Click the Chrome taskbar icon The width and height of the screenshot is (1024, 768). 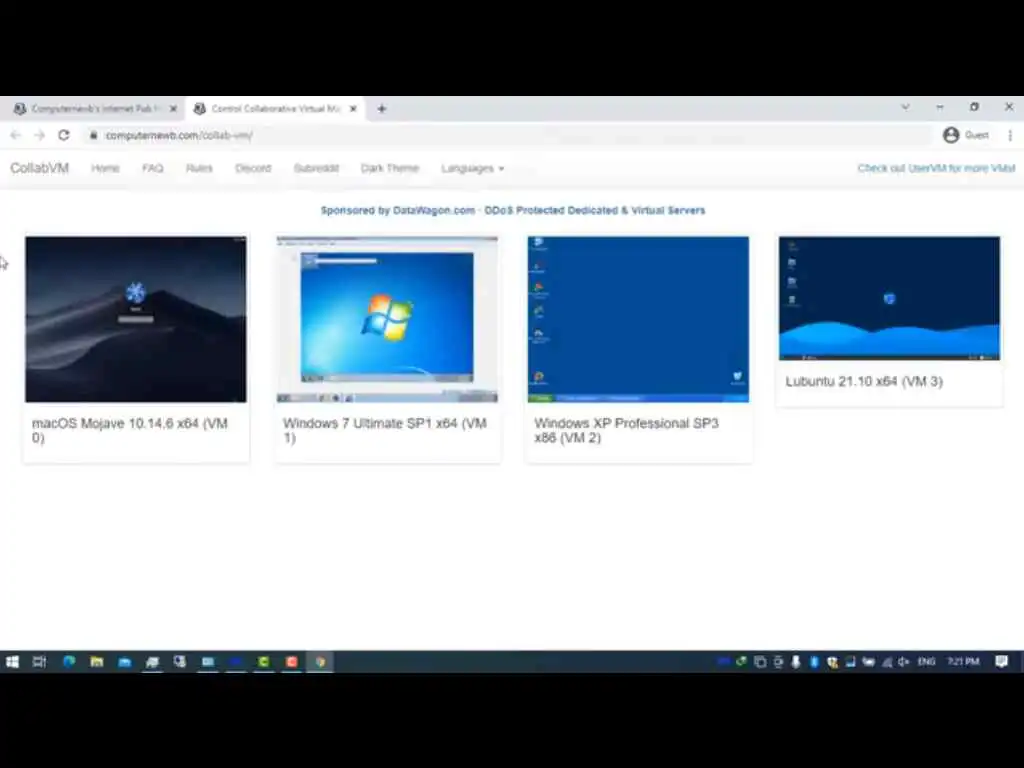point(320,662)
